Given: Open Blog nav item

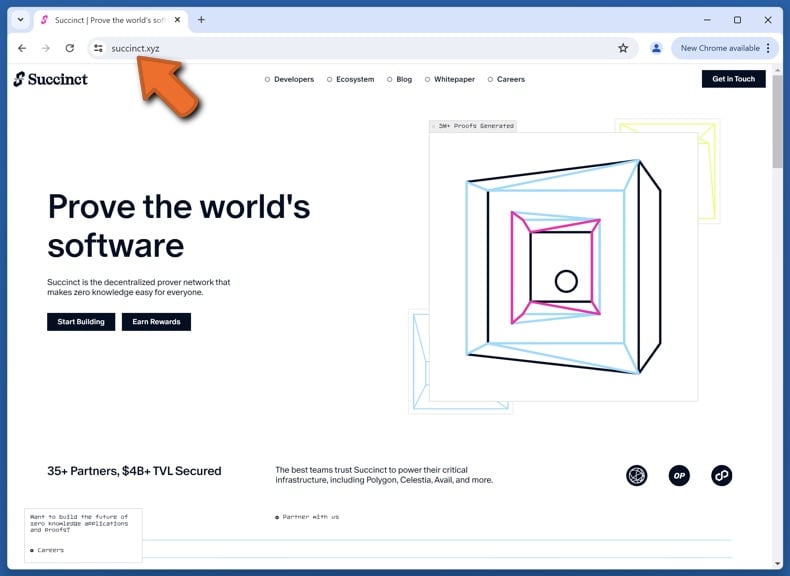Looking at the screenshot, I should [x=400, y=80].
